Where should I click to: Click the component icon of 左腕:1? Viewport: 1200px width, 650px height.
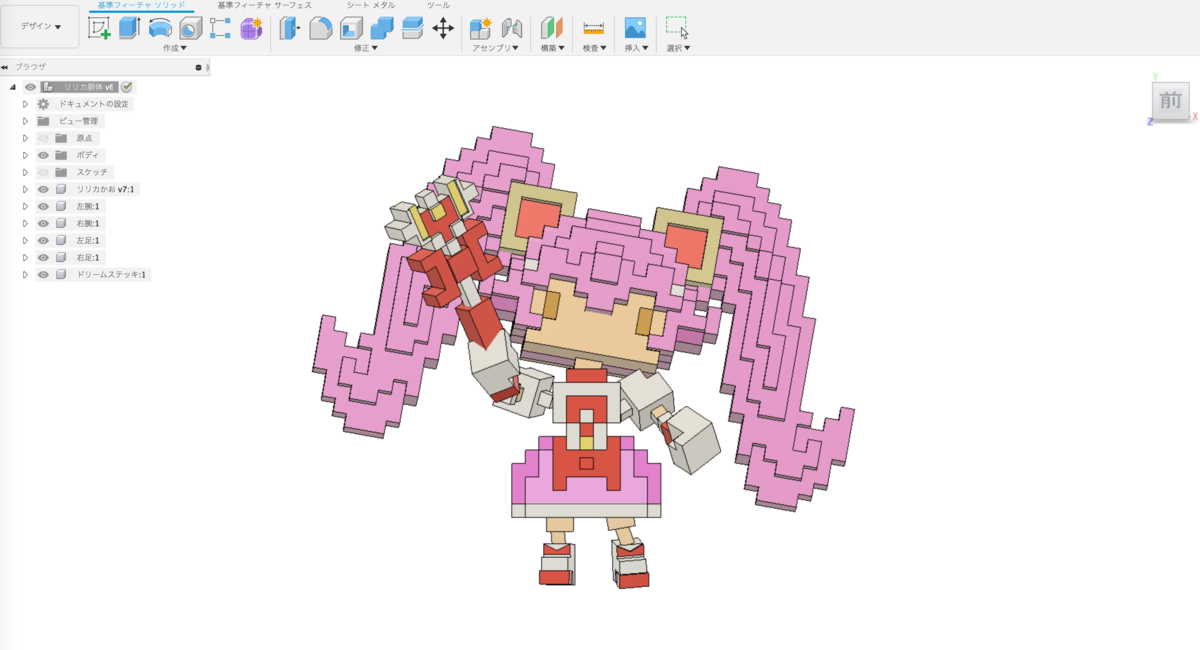click(61, 206)
